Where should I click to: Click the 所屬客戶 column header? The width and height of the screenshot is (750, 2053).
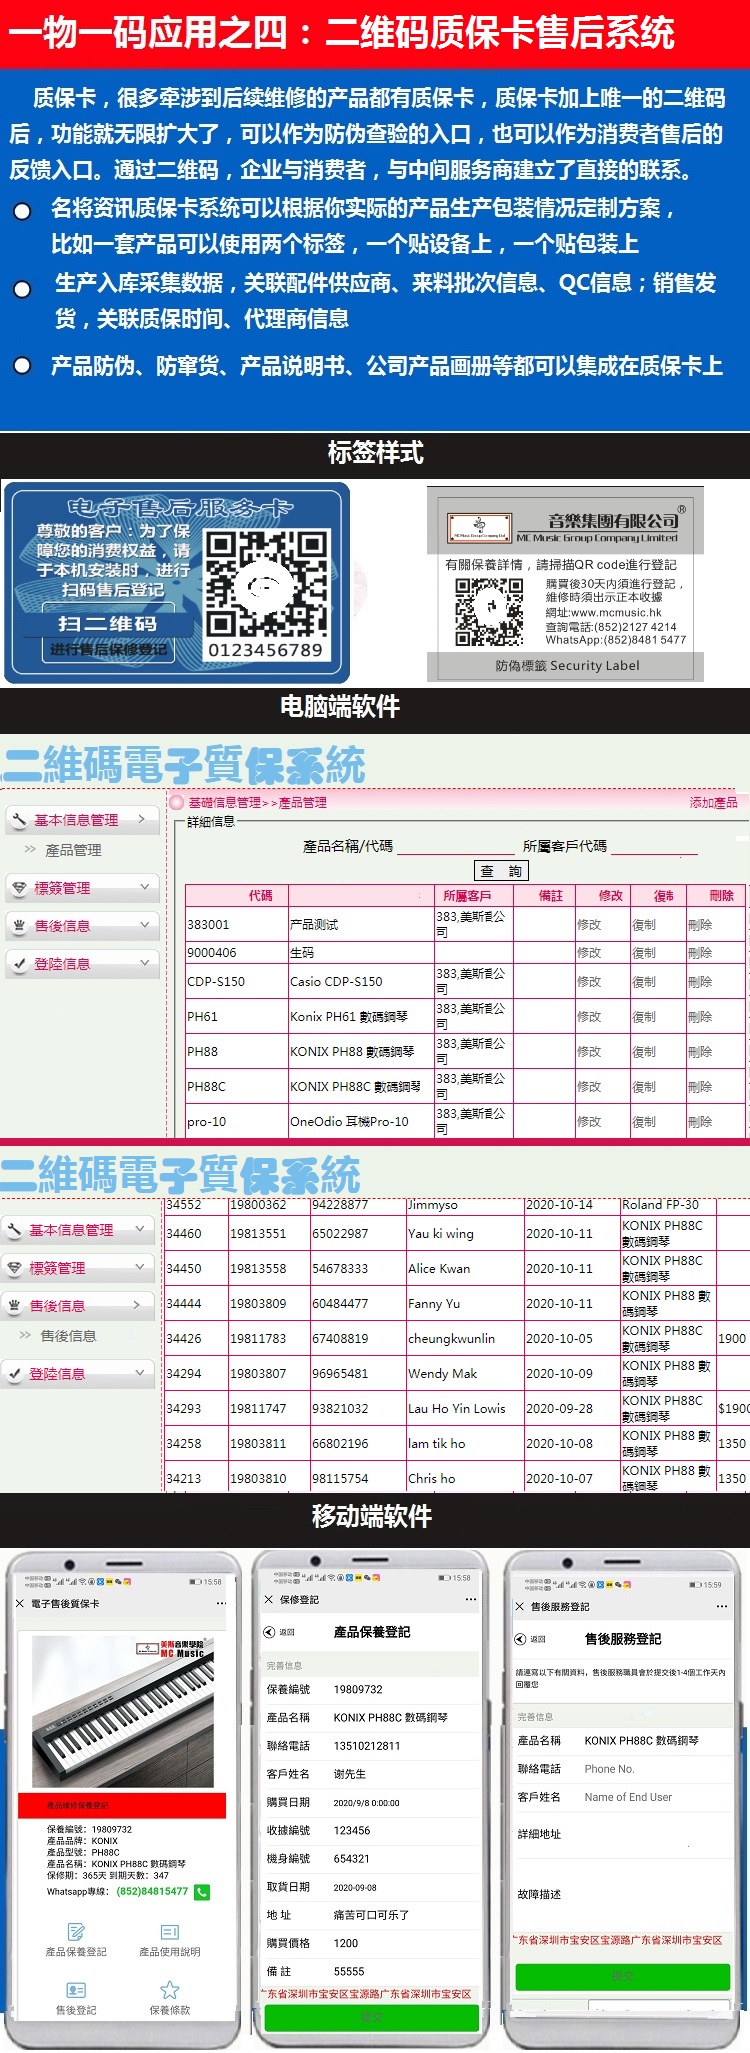tap(467, 896)
